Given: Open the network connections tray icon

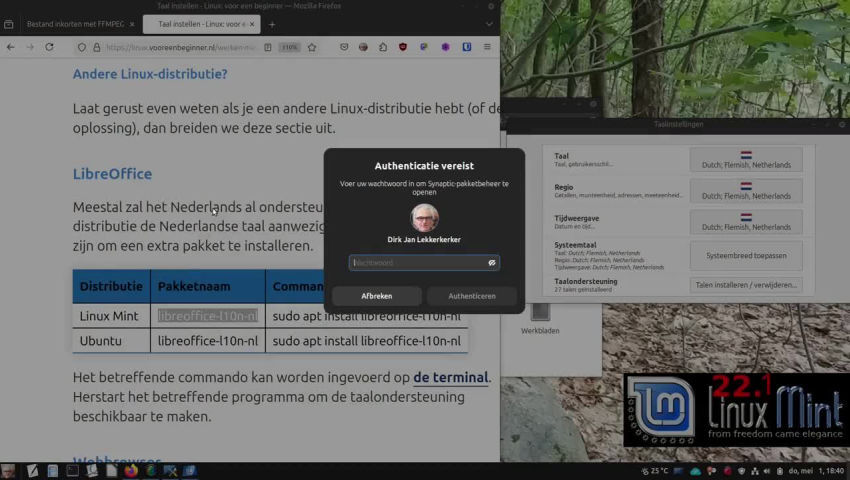Looking at the screenshot, I should tap(755, 471).
